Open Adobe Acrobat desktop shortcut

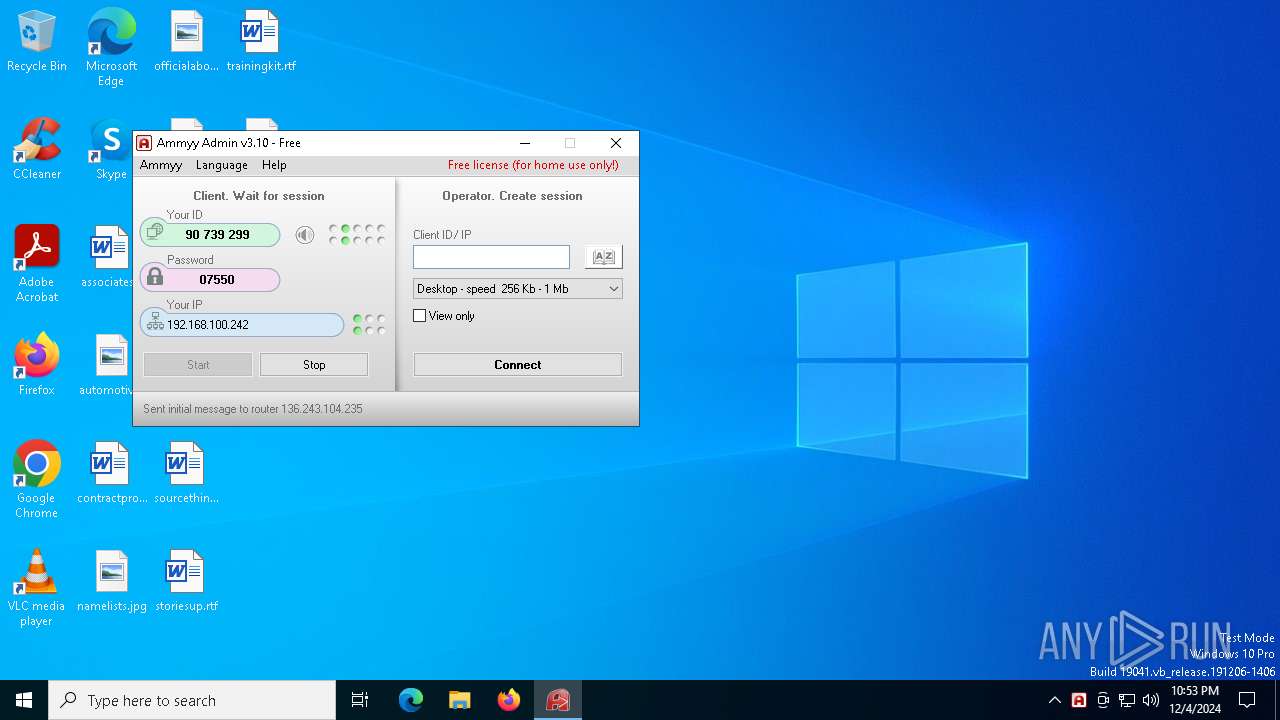37,264
